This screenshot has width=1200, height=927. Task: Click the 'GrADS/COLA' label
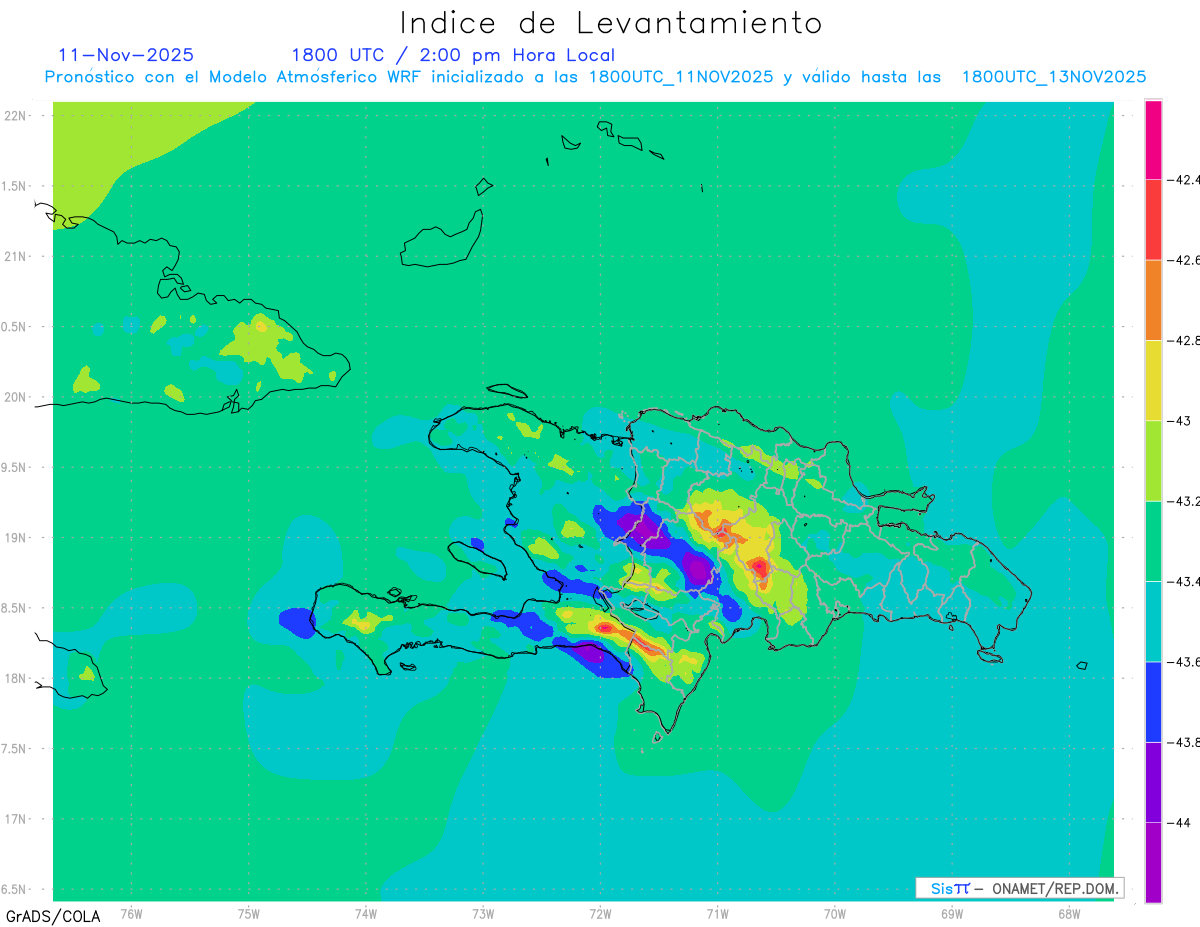pyautogui.click(x=53, y=916)
